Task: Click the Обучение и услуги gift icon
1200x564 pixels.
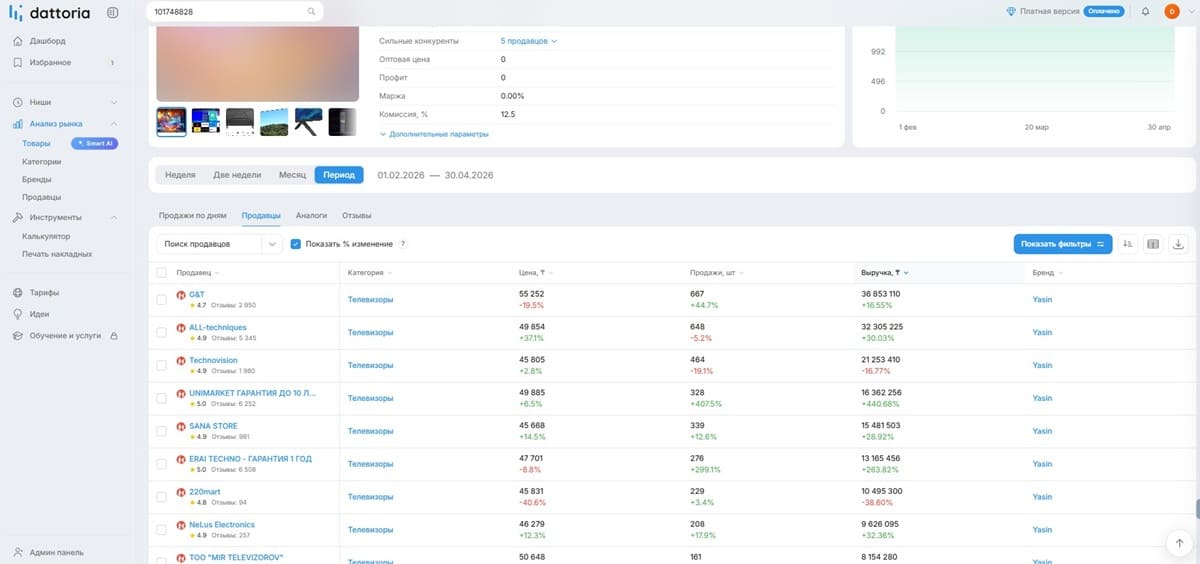Action: coord(18,336)
